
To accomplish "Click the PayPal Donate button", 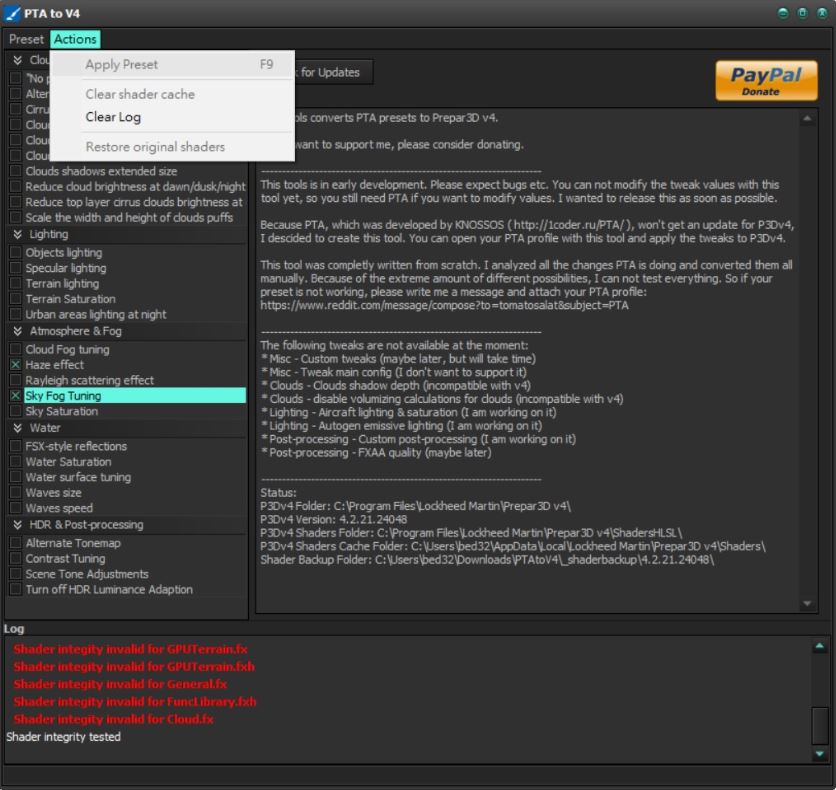I will point(766,81).
